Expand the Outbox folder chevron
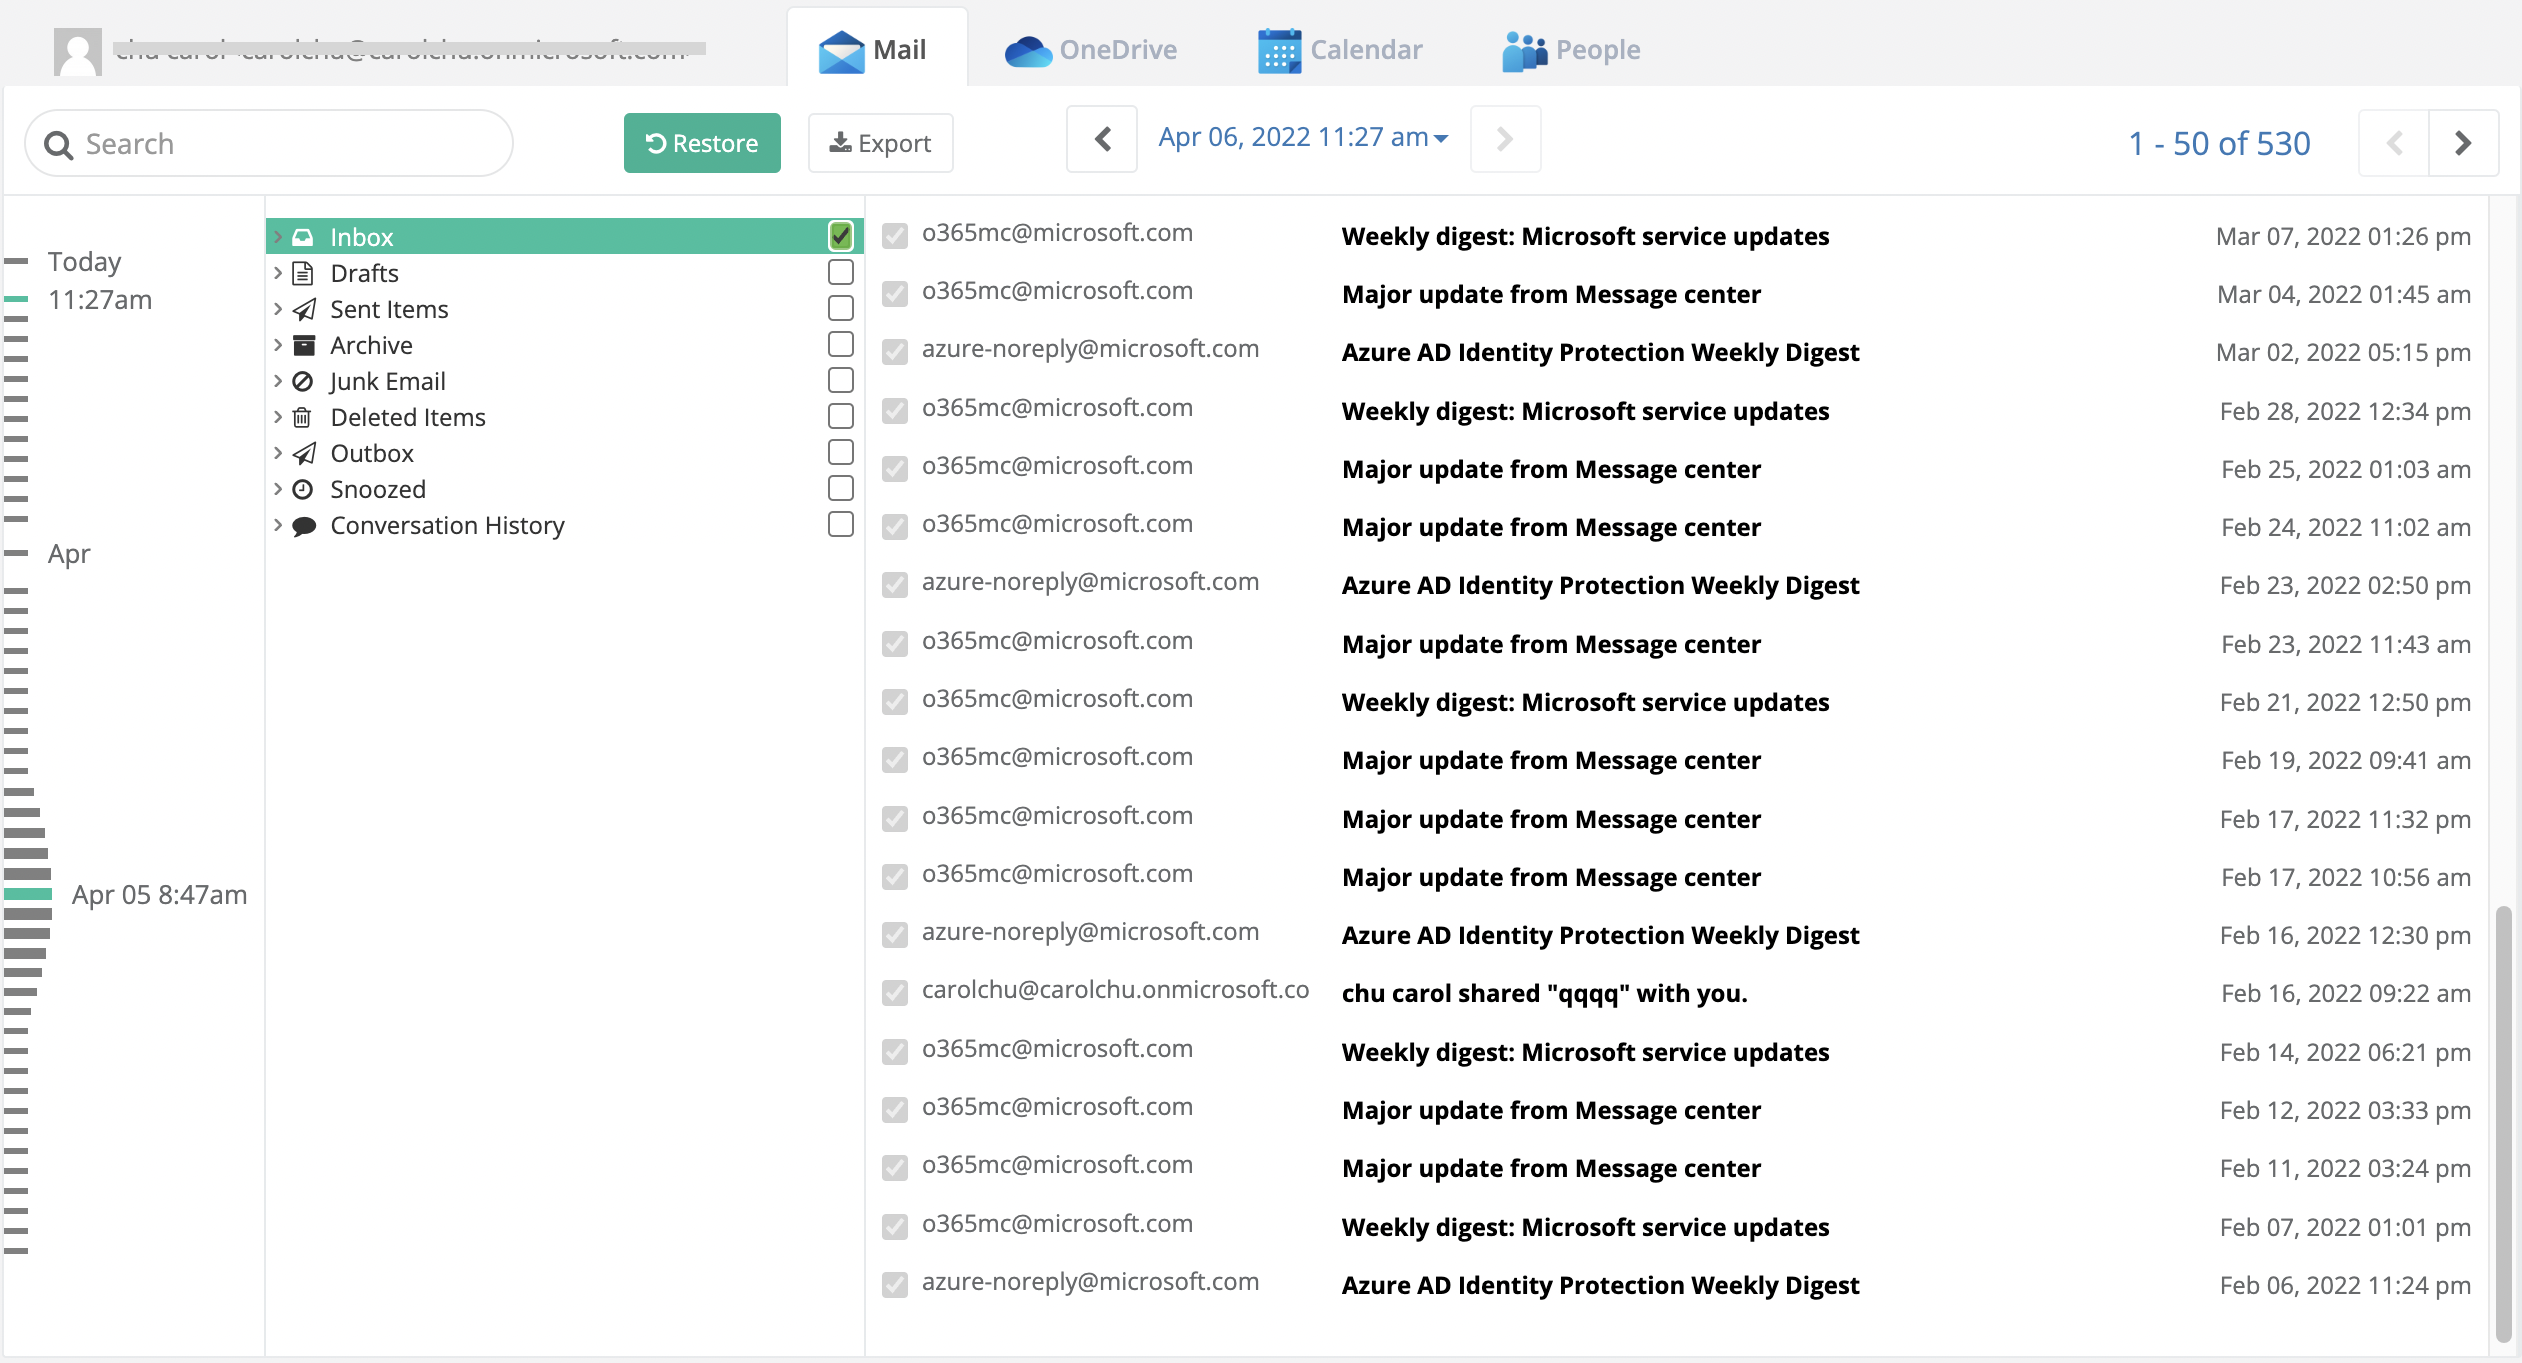This screenshot has width=2522, height=1363. 278,453
